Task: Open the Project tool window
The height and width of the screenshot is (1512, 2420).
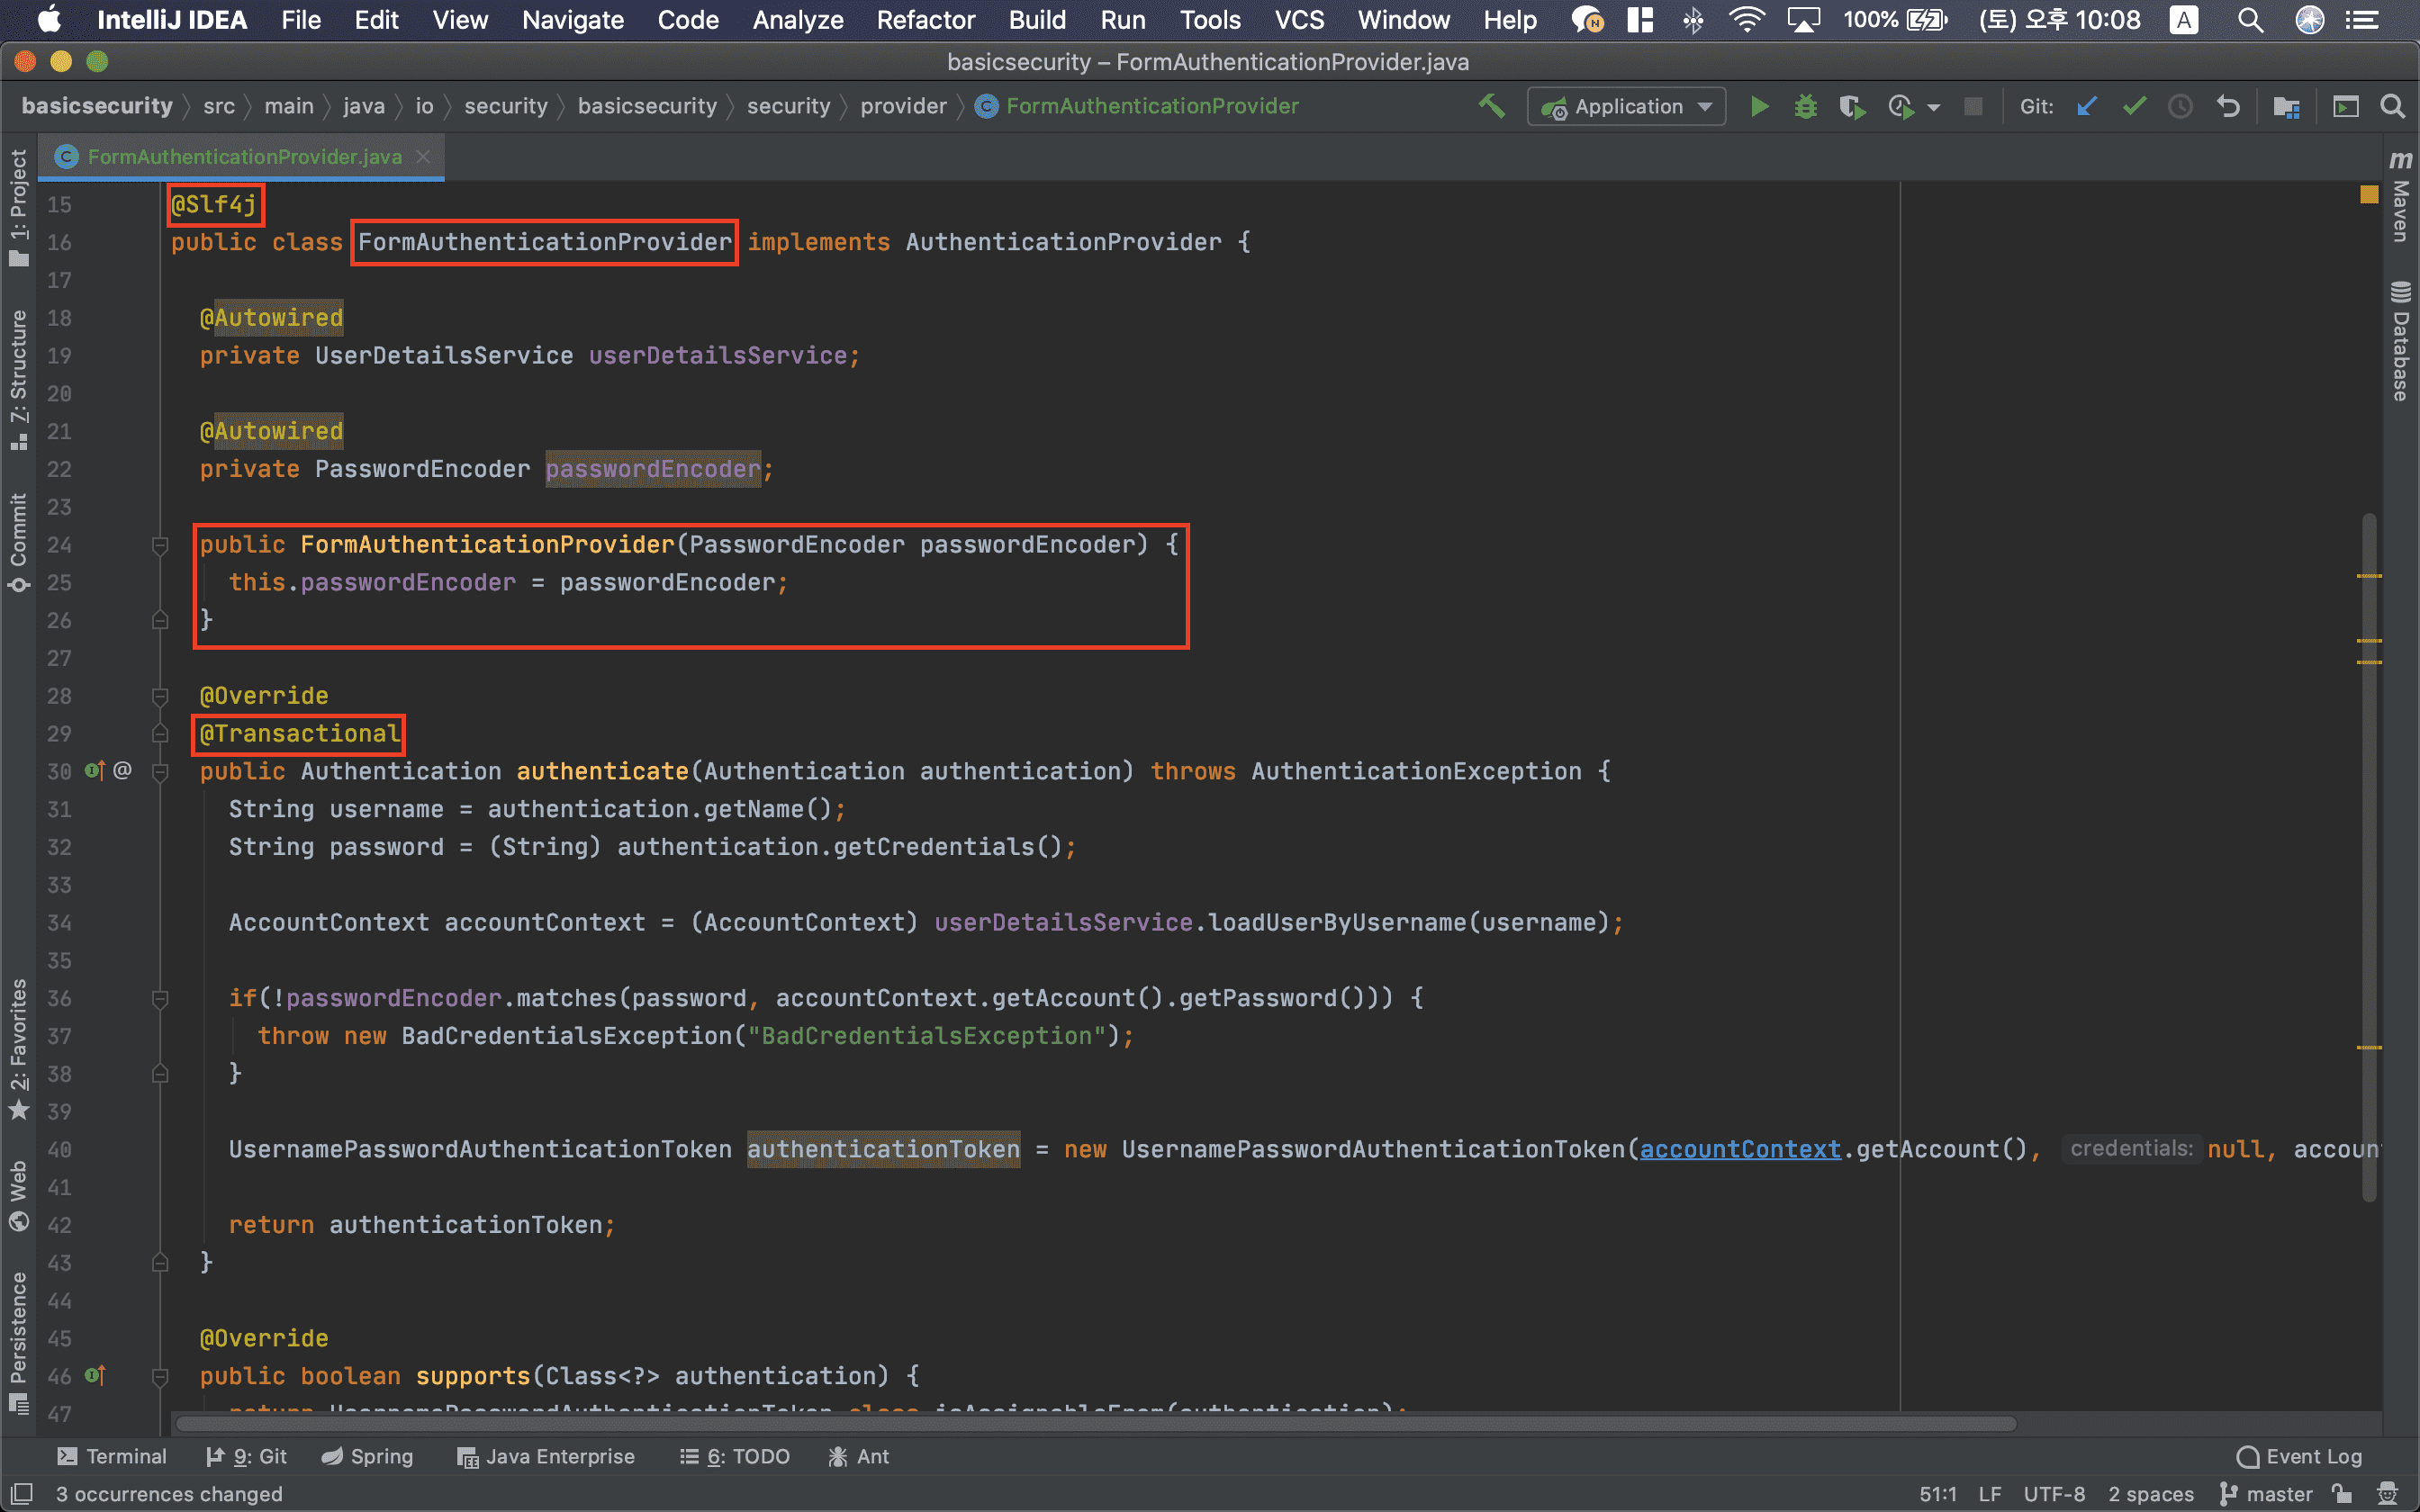Action: pyautogui.click(x=18, y=208)
